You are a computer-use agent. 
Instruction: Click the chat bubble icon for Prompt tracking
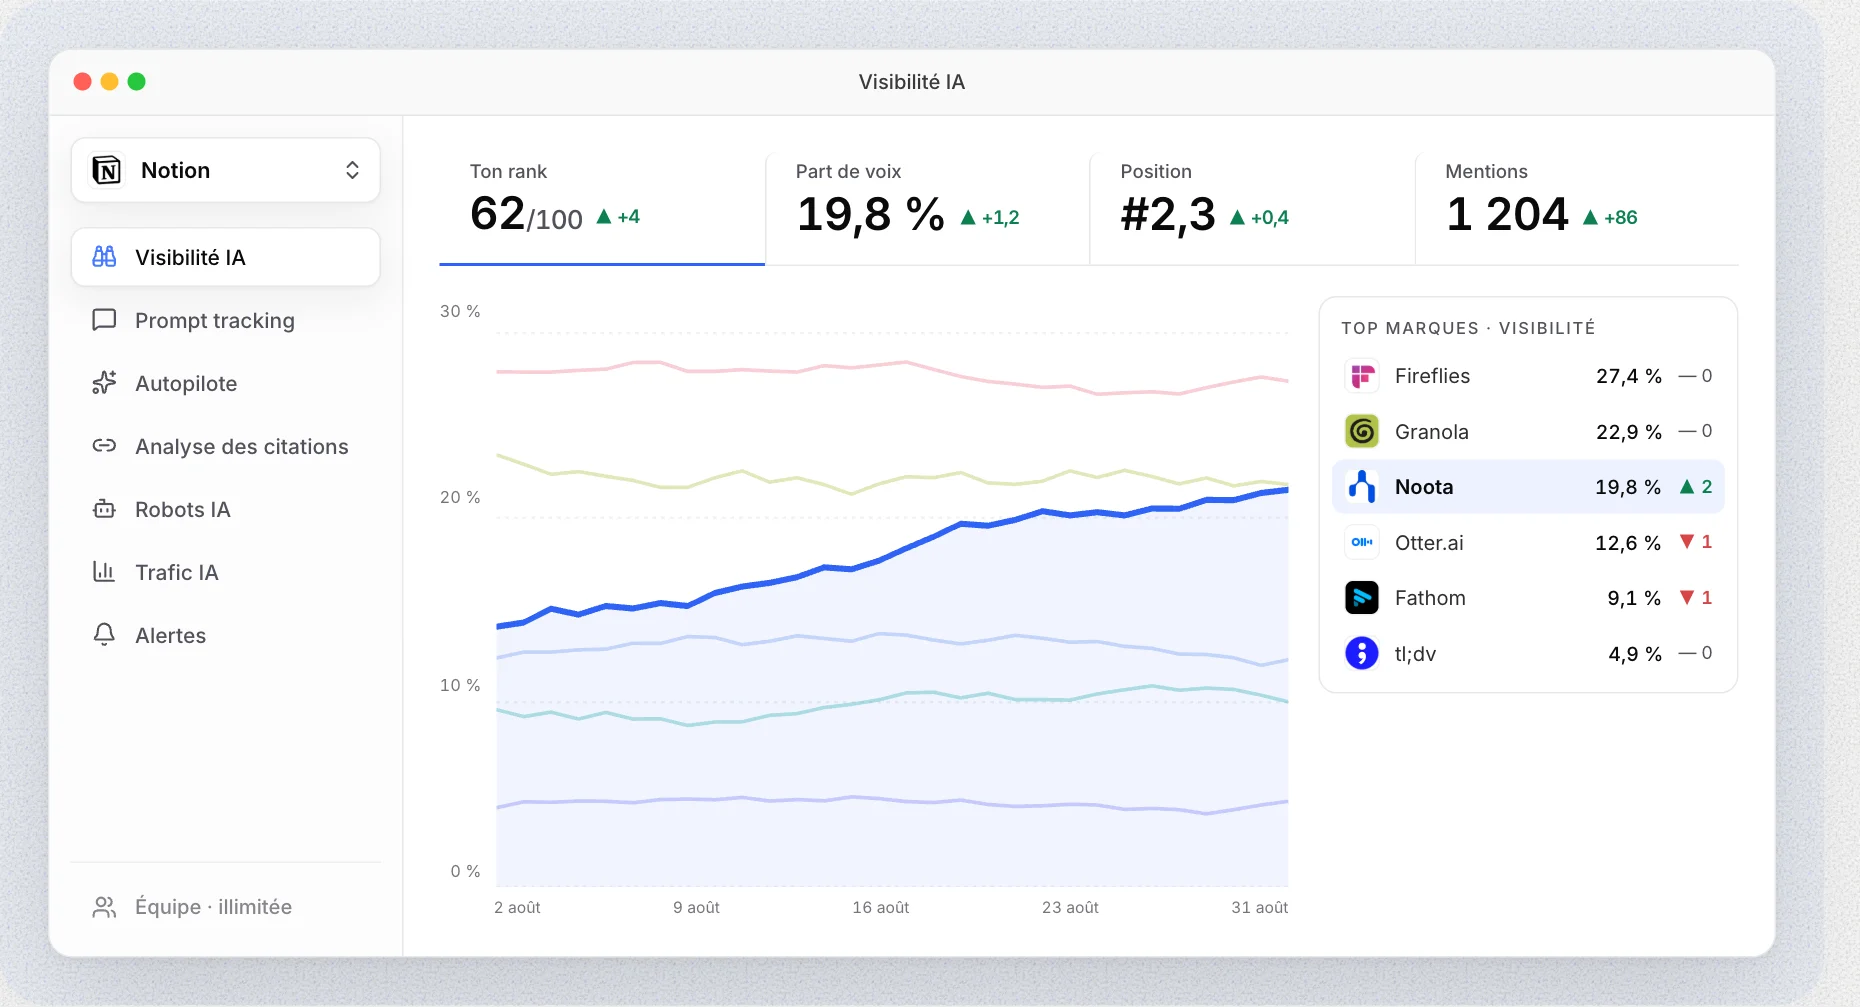click(x=104, y=320)
